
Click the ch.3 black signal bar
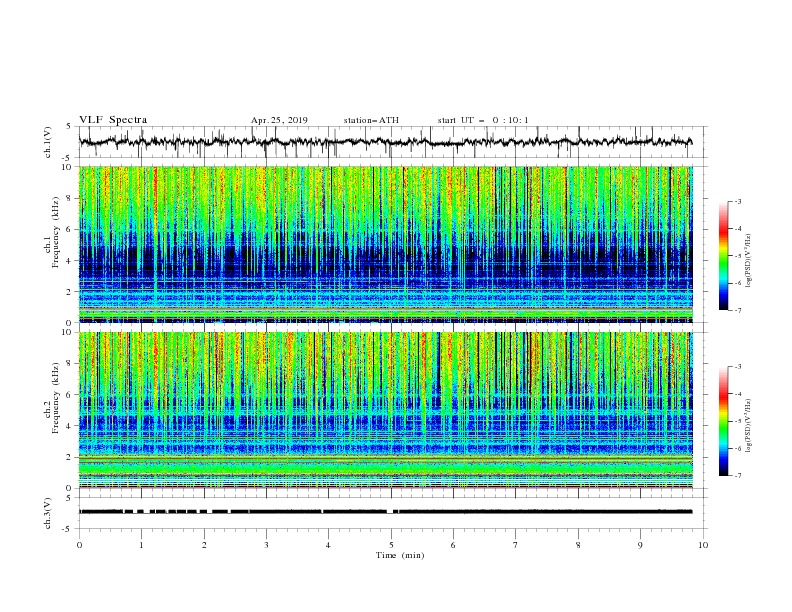[x=385, y=512]
